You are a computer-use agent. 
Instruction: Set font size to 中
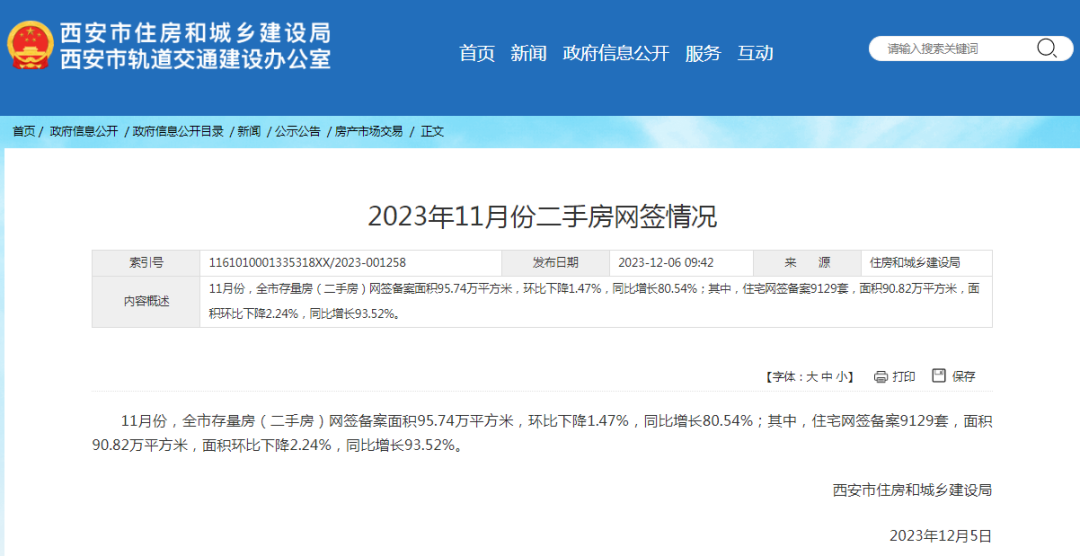pos(827,377)
